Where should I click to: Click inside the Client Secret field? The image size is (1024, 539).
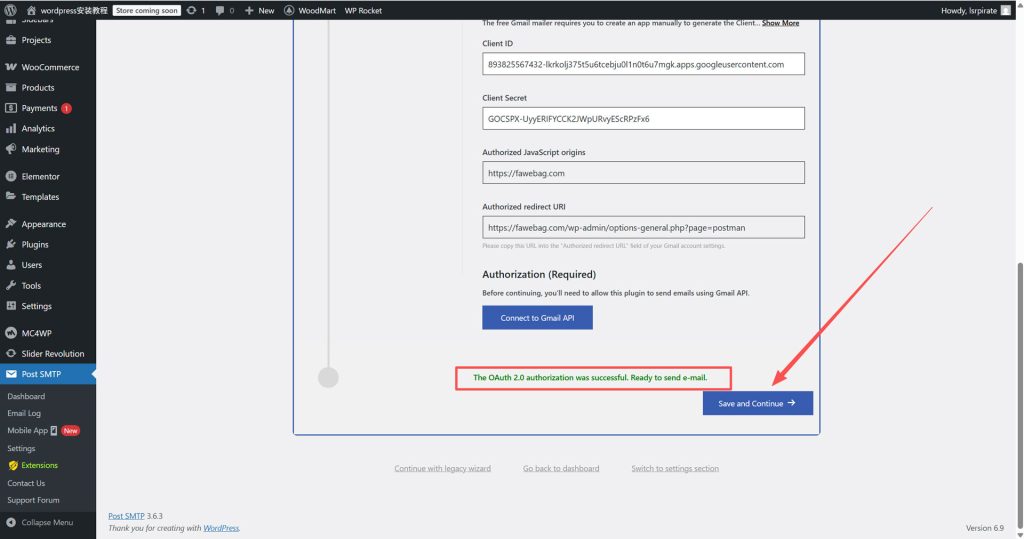(x=643, y=118)
